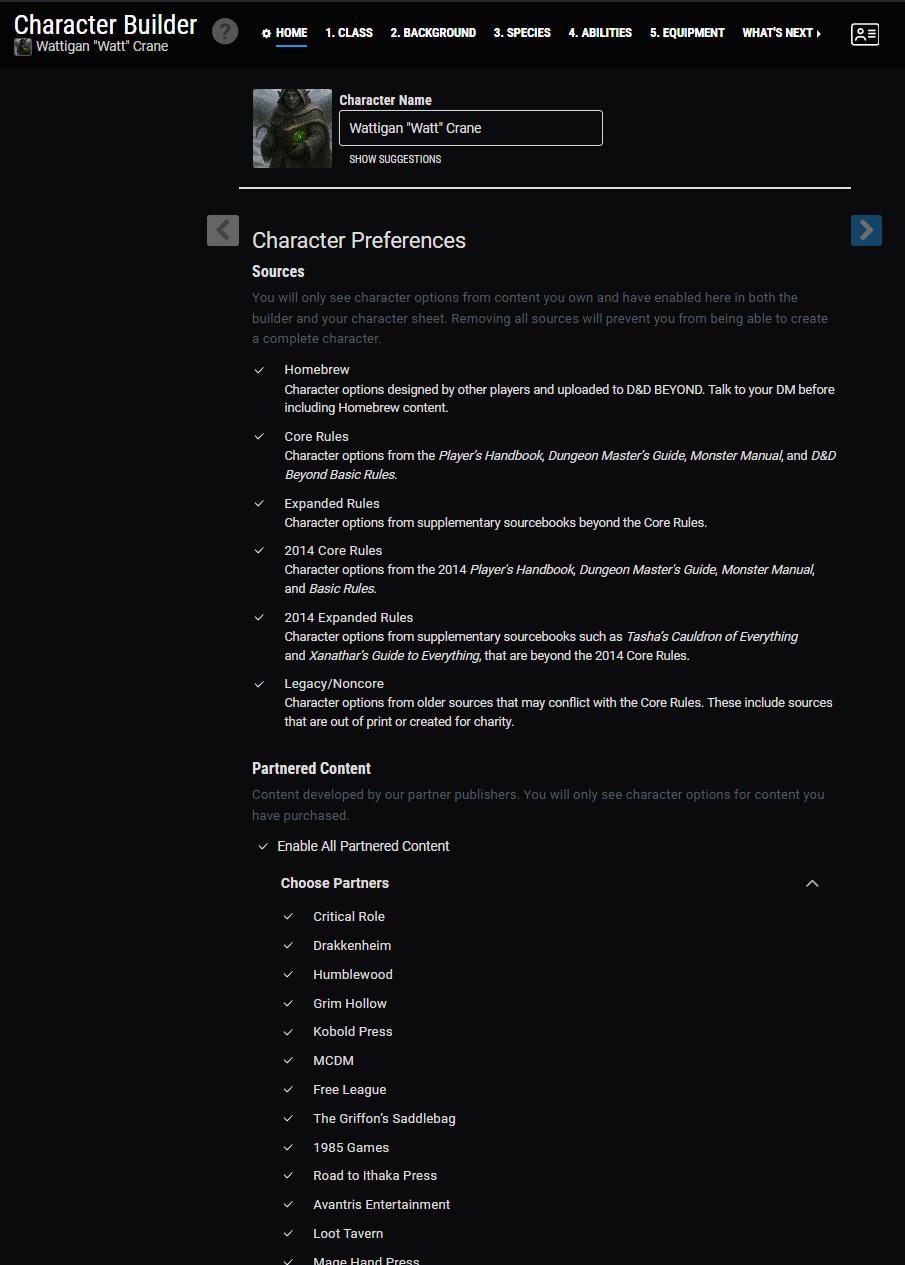This screenshot has height=1265, width=905.
Task: Toggle the Legacy/Noncore source checkbox
Action: [x=260, y=684]
